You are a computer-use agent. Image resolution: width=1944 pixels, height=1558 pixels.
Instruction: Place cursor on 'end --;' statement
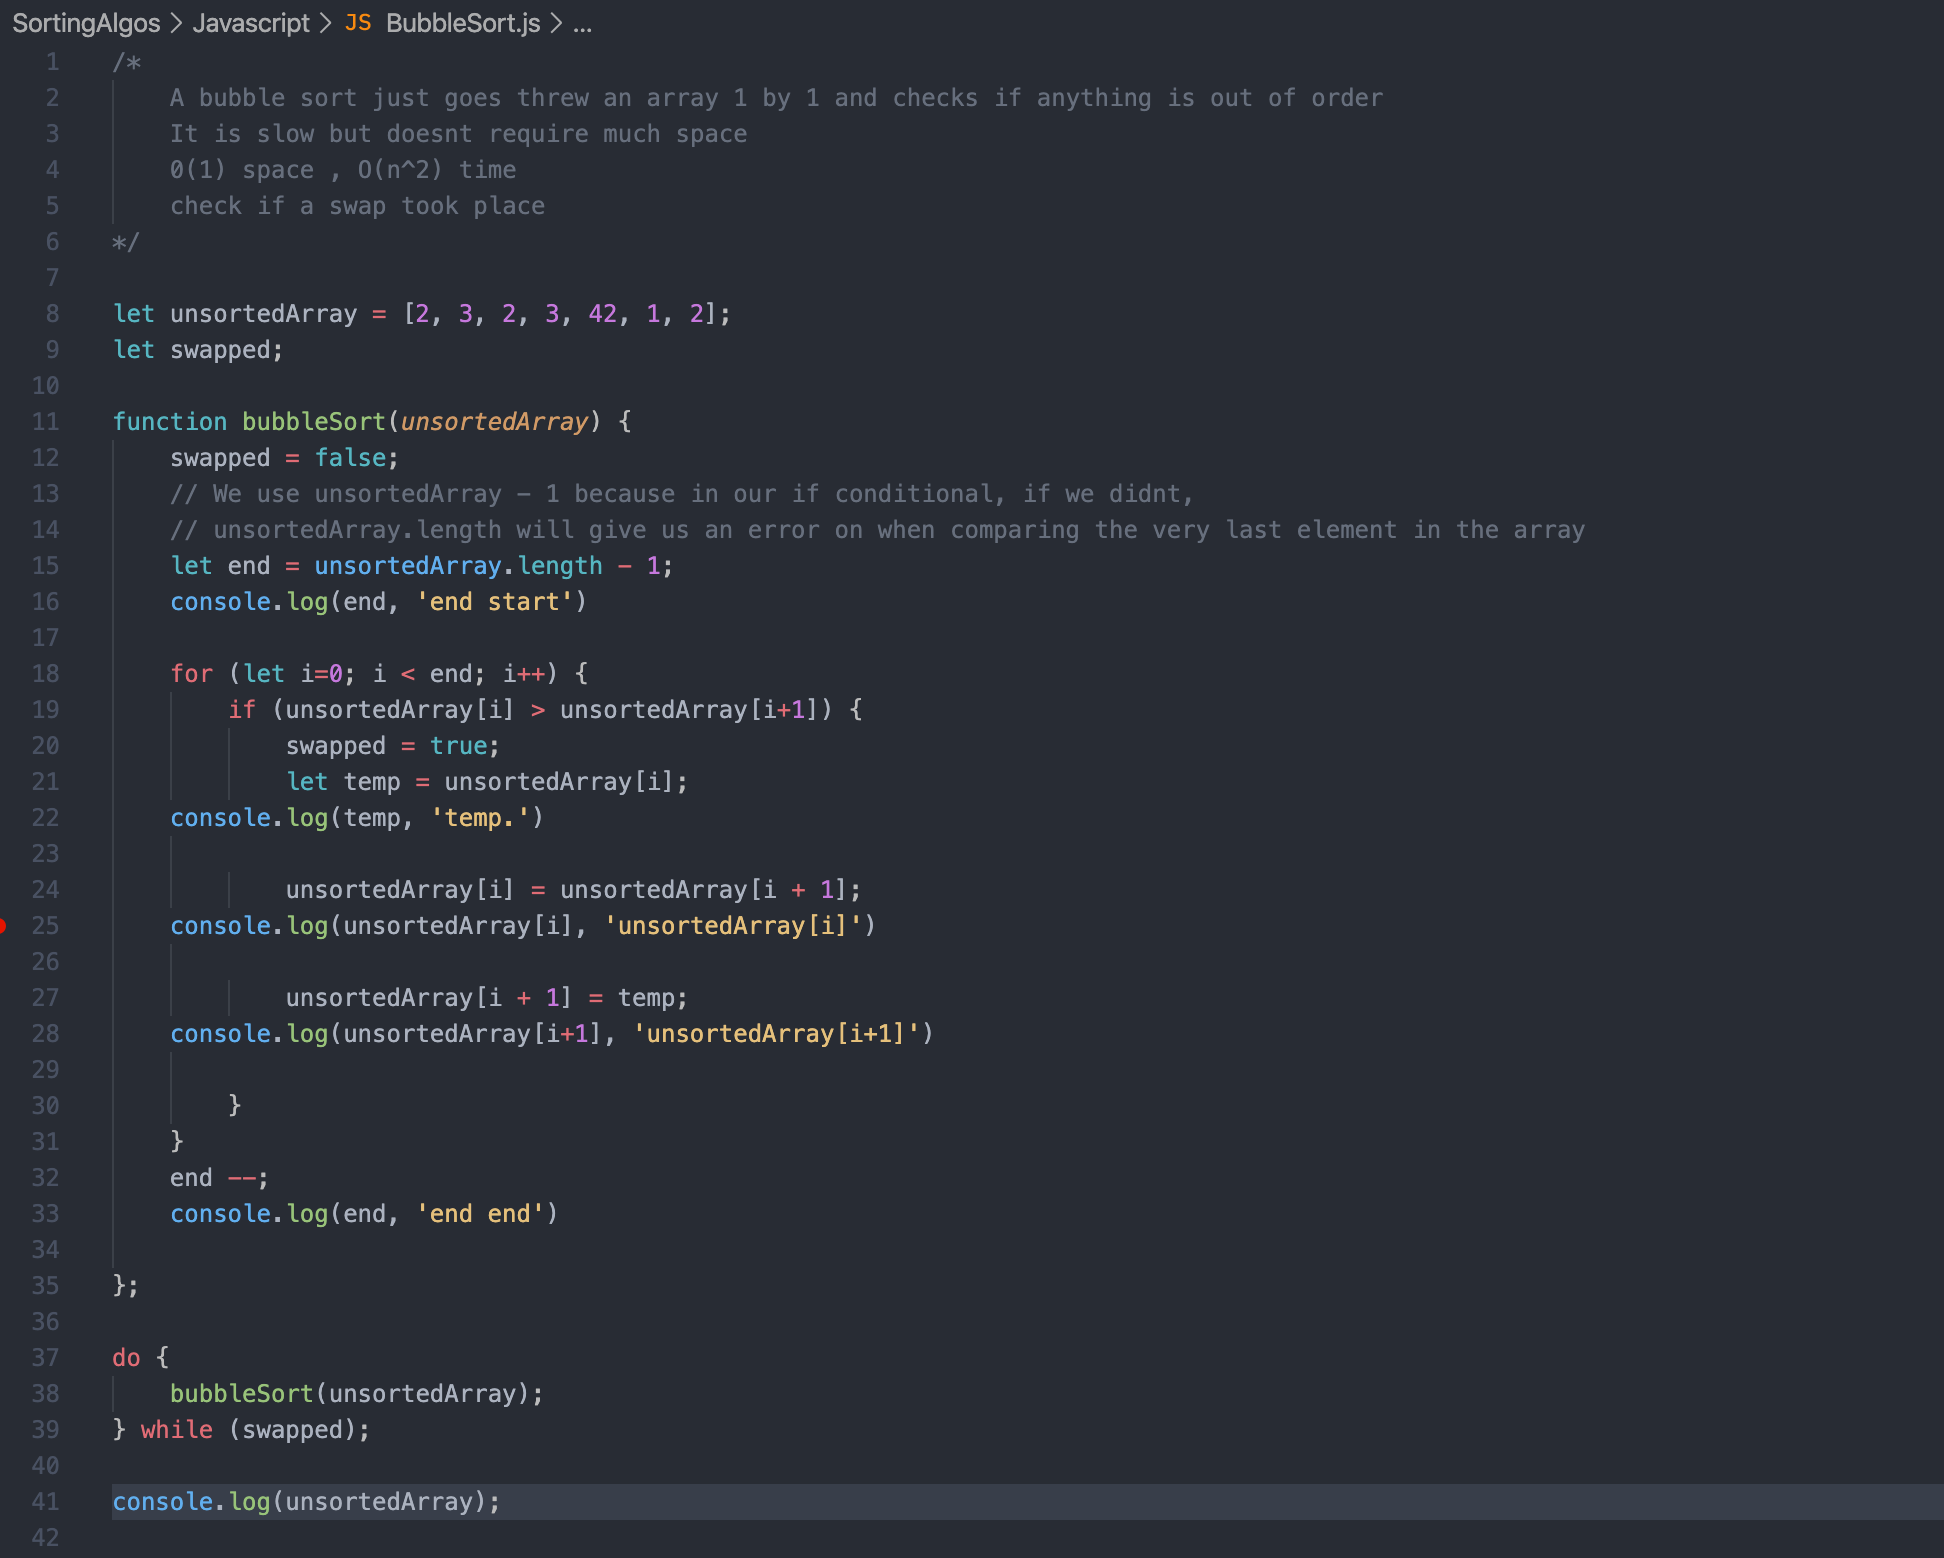[x=218, y=1178]
